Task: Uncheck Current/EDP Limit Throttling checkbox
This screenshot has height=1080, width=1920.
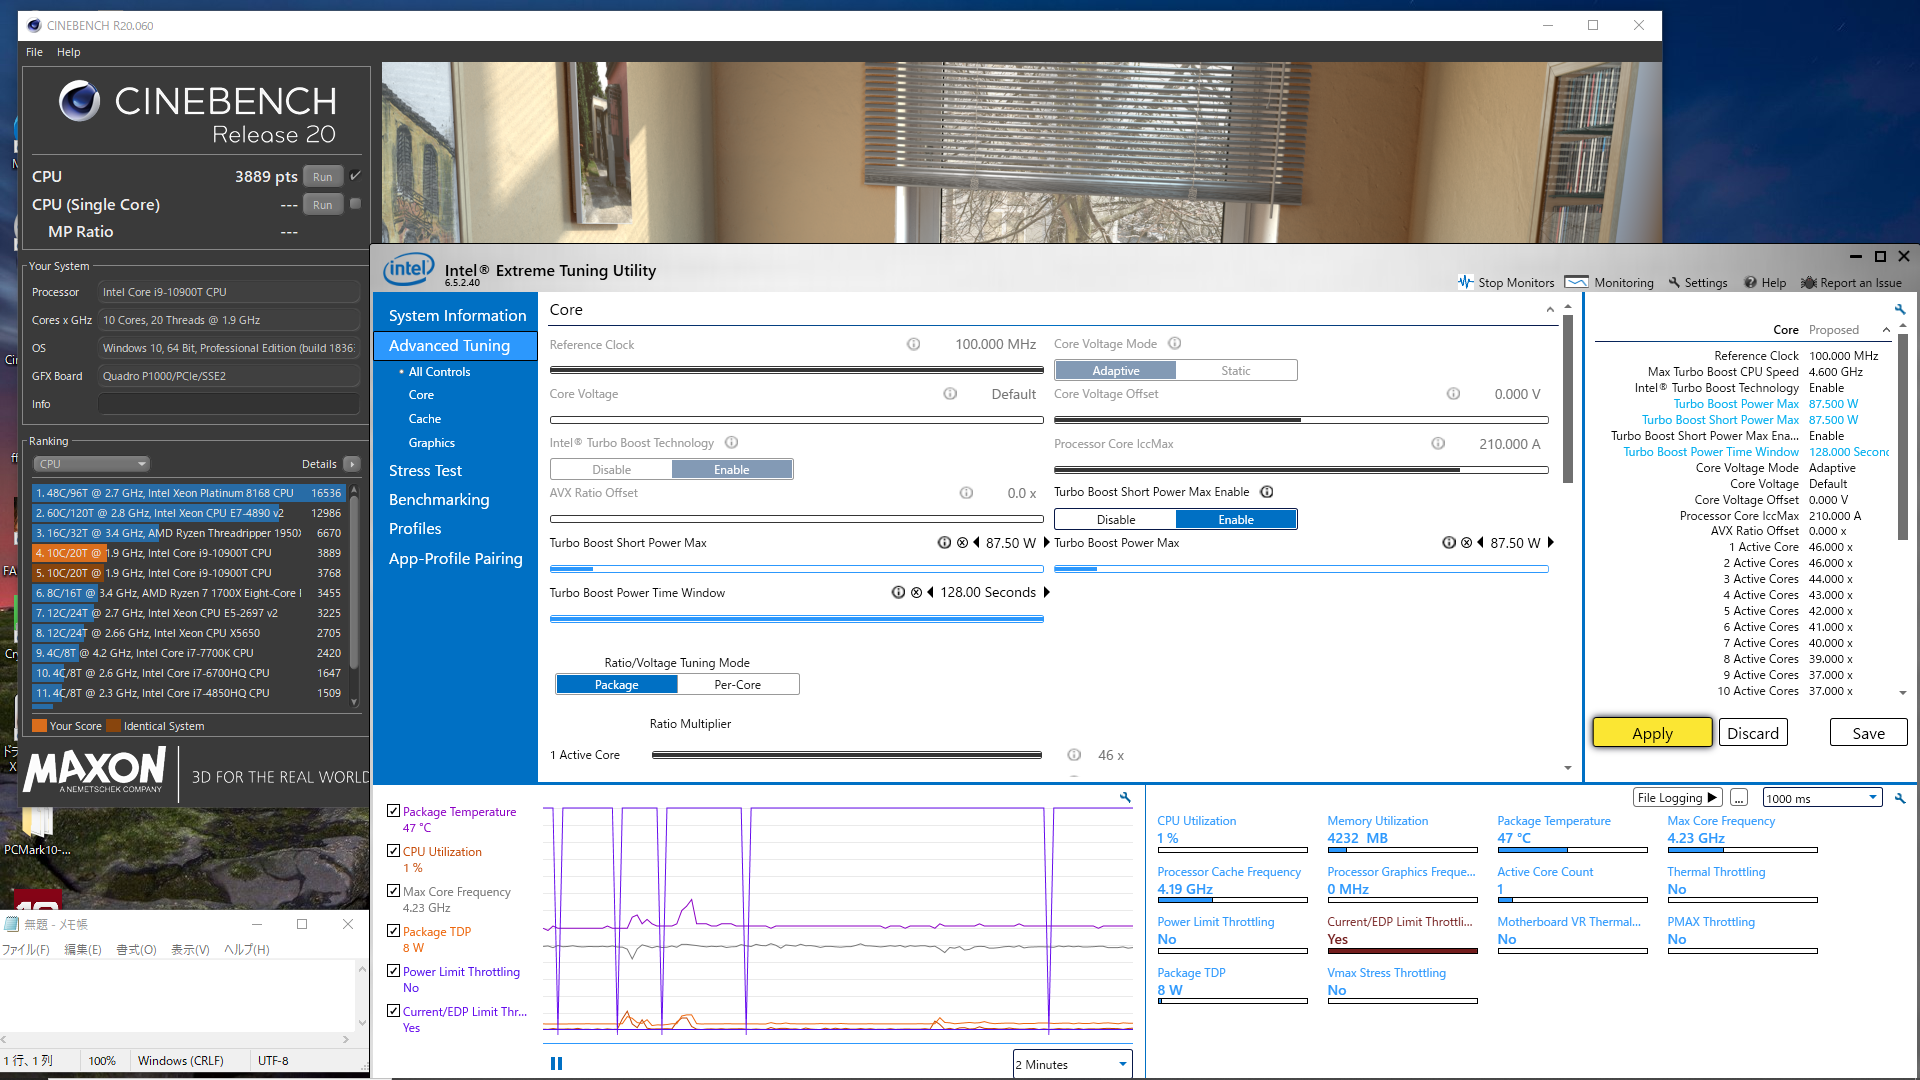Action: click(x=393, y=1011)
